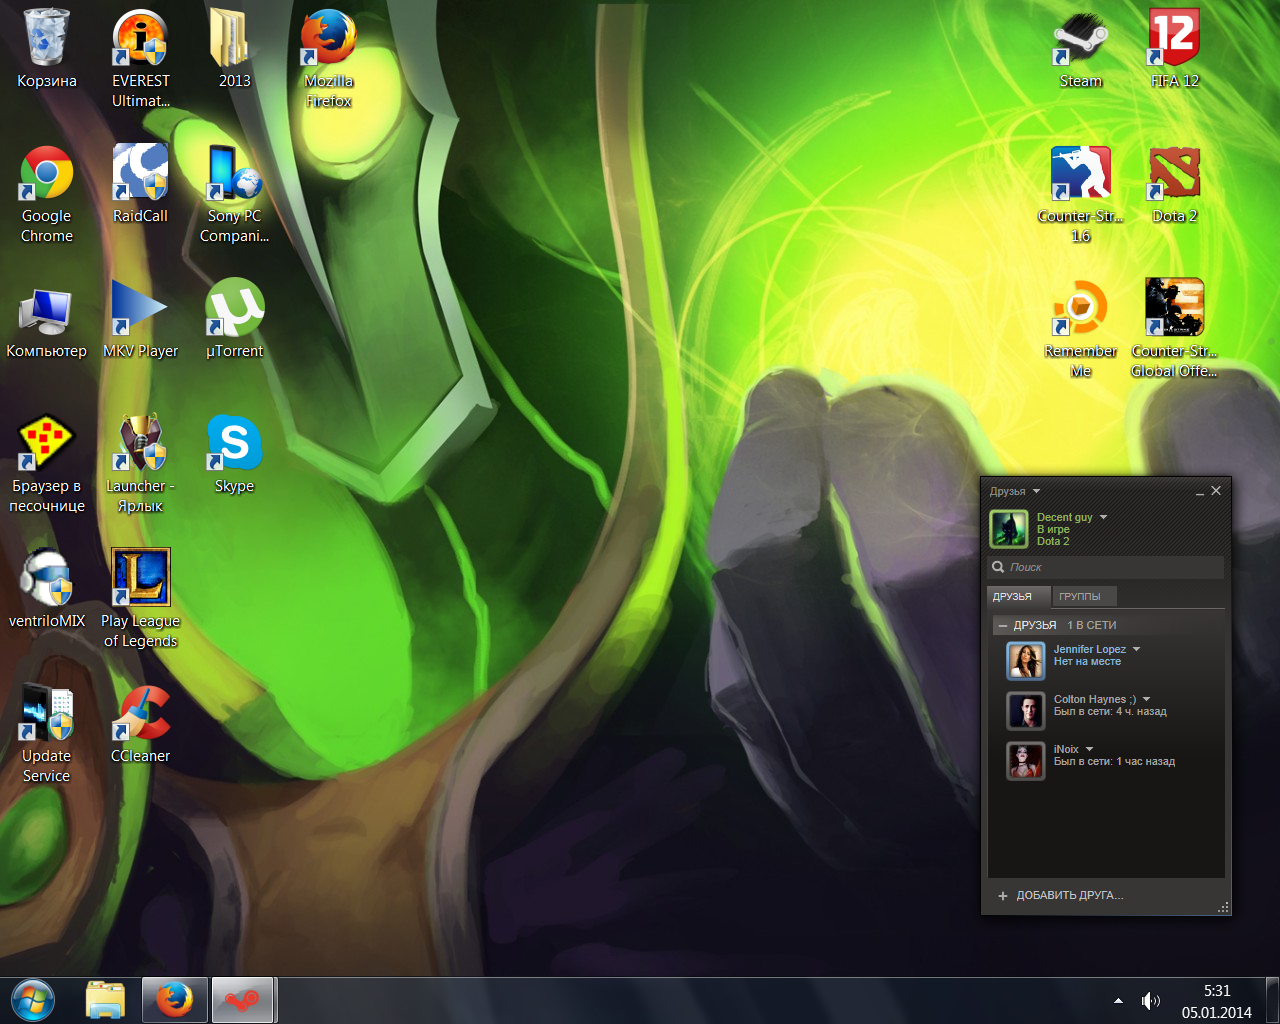The image size is (1280, 1024).
Task: Open the Dota 2 desktop shortcut
Action: (x=1174, y=174)
